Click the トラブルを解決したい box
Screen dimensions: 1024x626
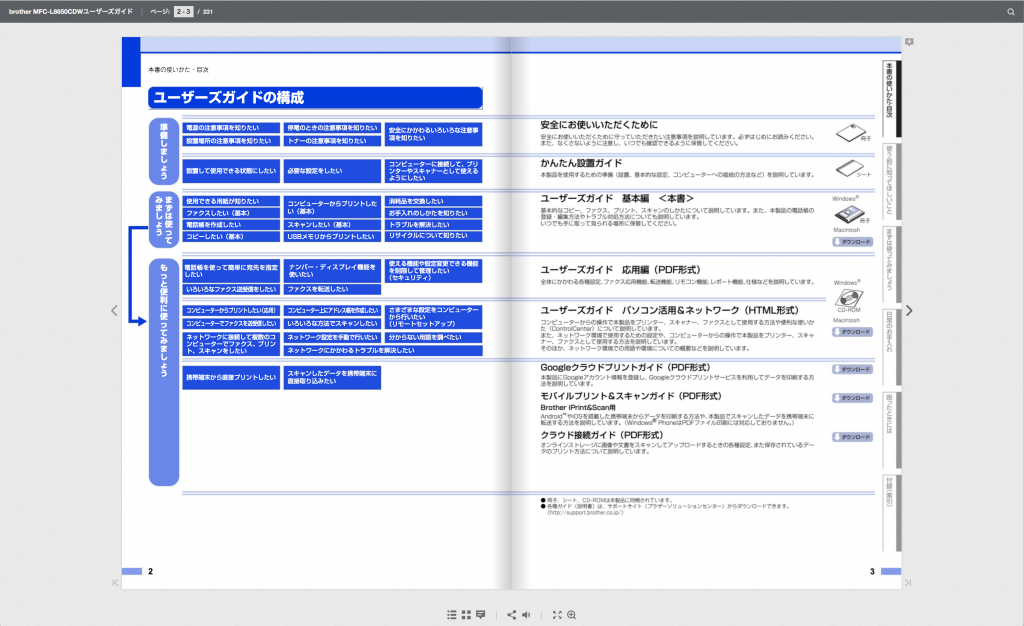point(434,225)
